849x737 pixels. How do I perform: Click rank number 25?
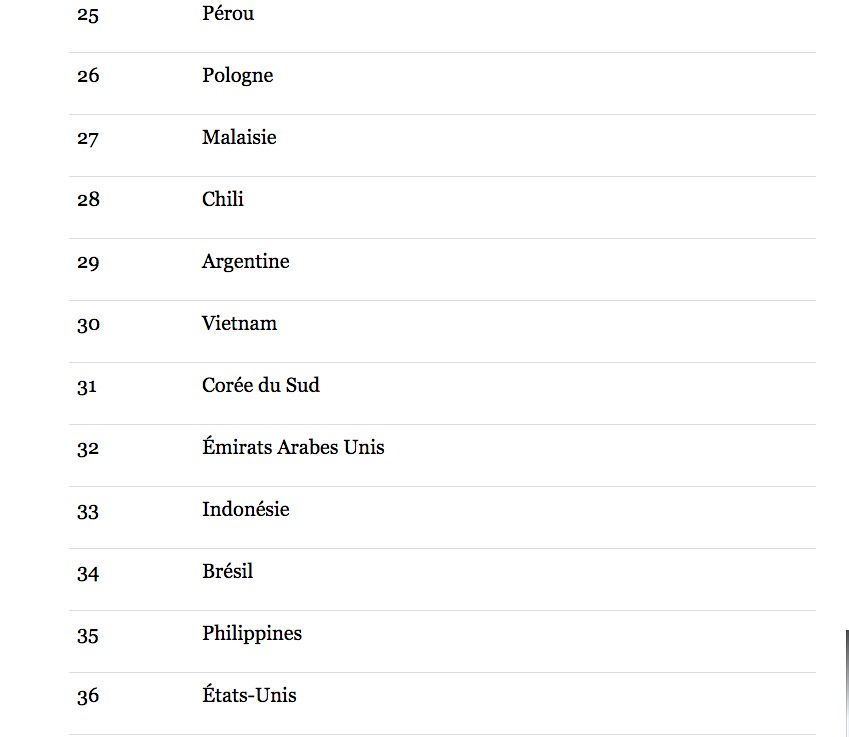[88, 15]
